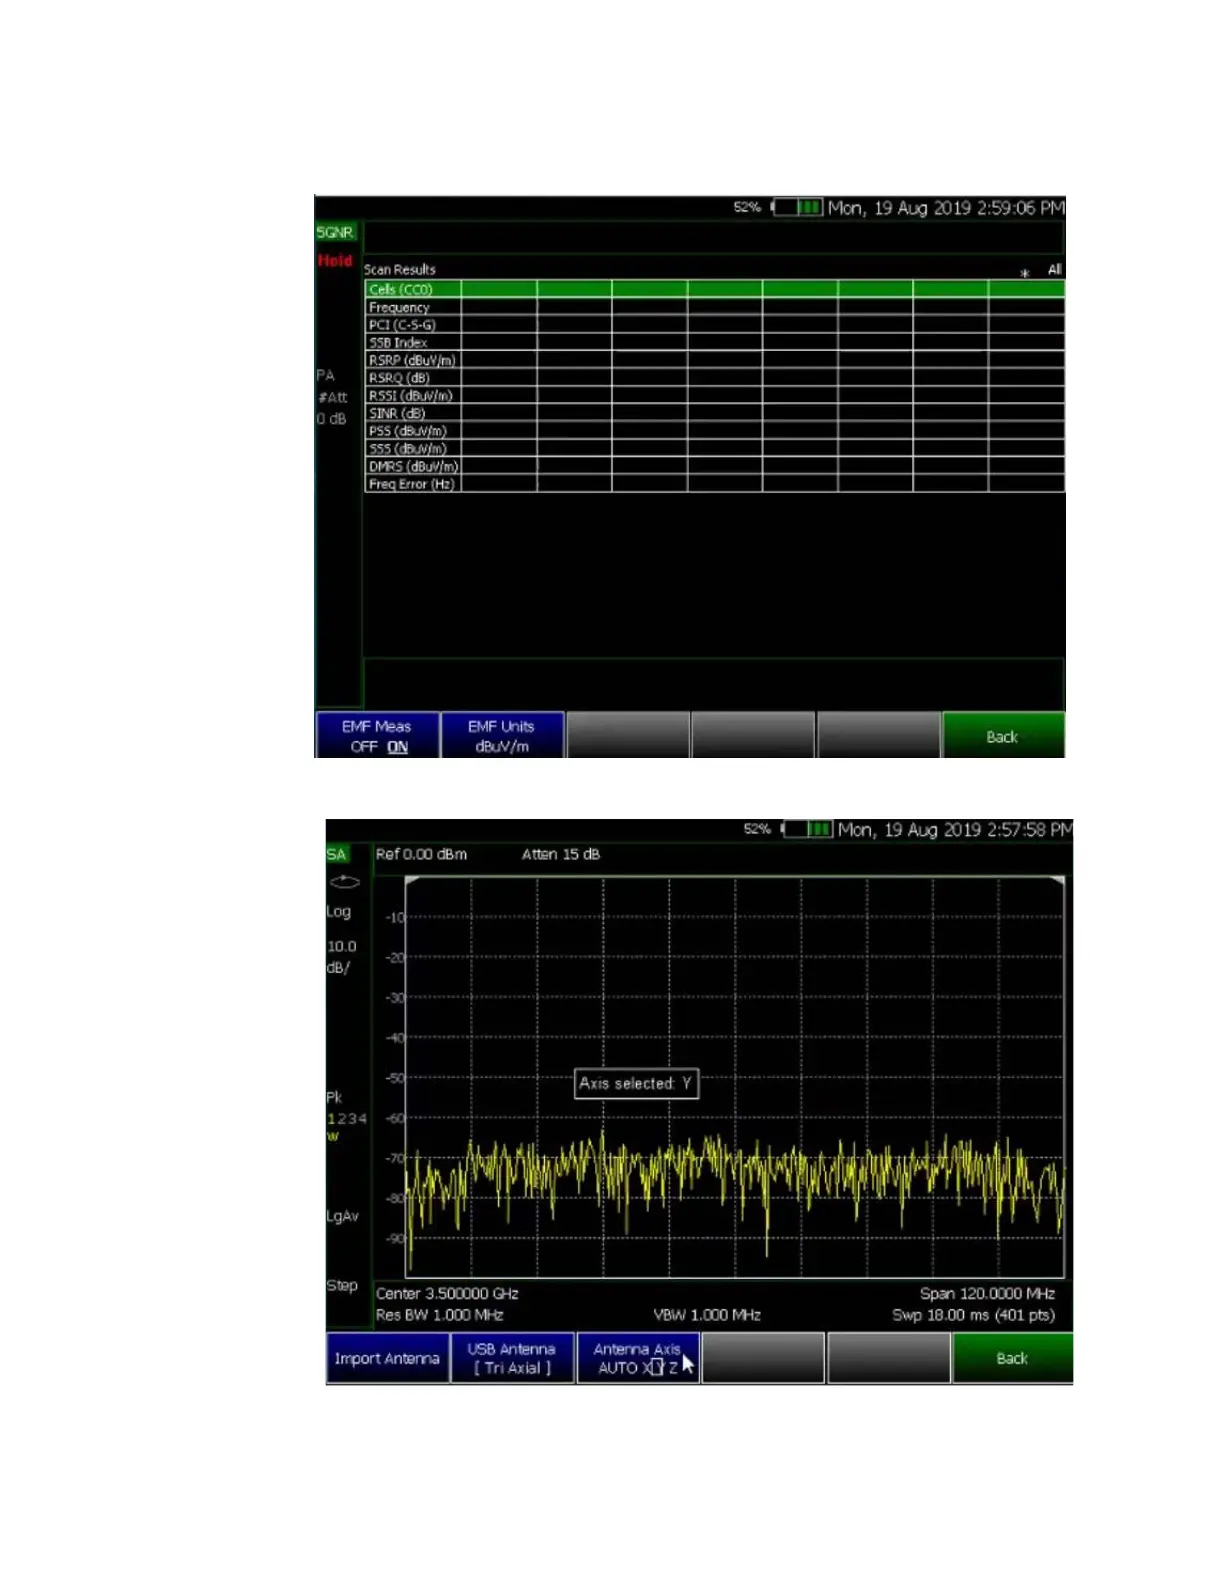Click the battery icon in the spectrum analyzer screen
The width and height of the screenshot is (1224, 1584).
tap(808, 830)
